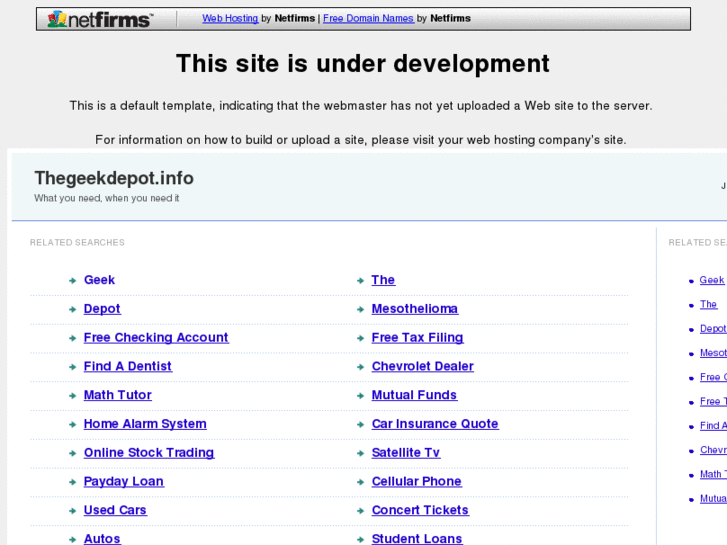Image resolution: width=727 pixels, height=545 pixels.
Task: Open the Depot link in main list
Action: coord(102,309)
